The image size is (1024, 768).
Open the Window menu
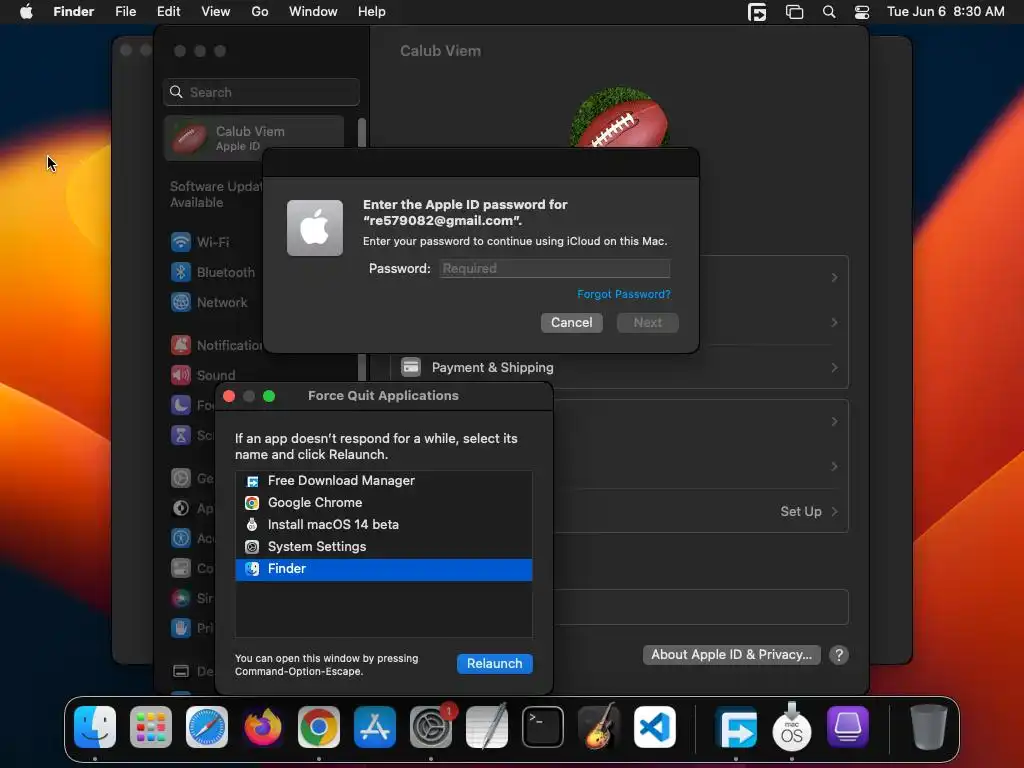(x=313, y=12)
